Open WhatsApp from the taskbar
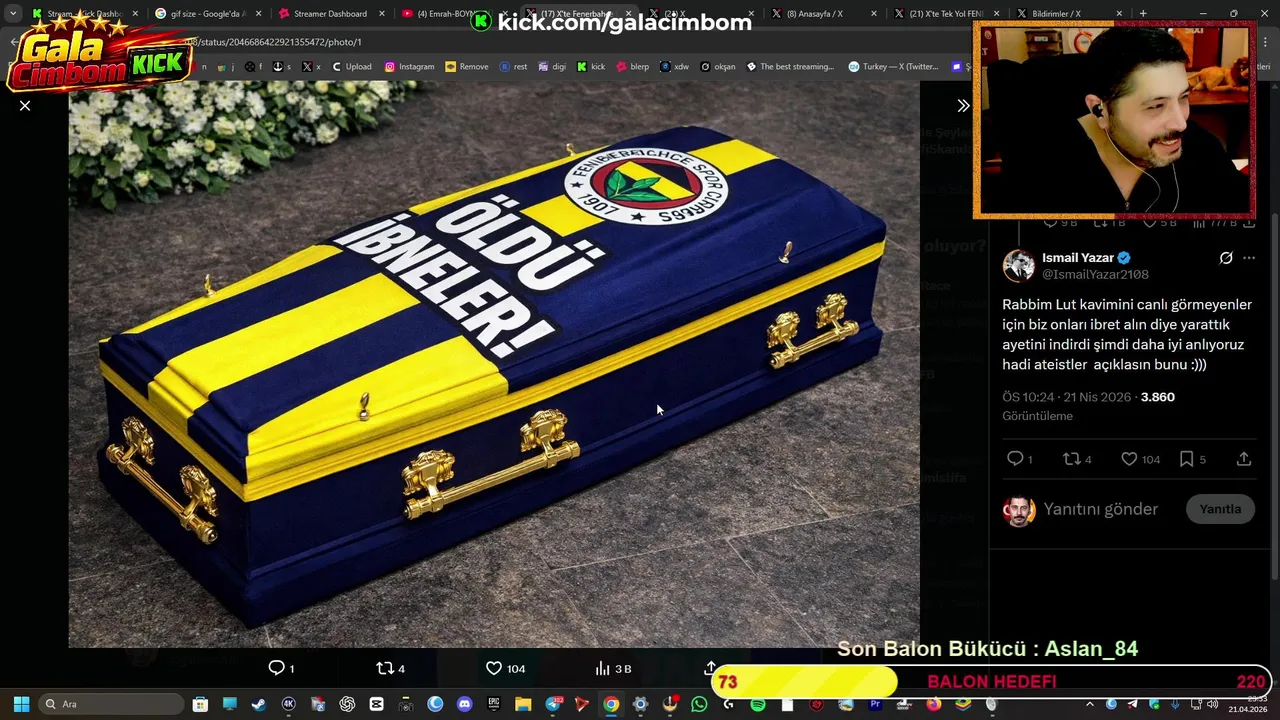1280x720 pixels. click(x=699, y=704)
